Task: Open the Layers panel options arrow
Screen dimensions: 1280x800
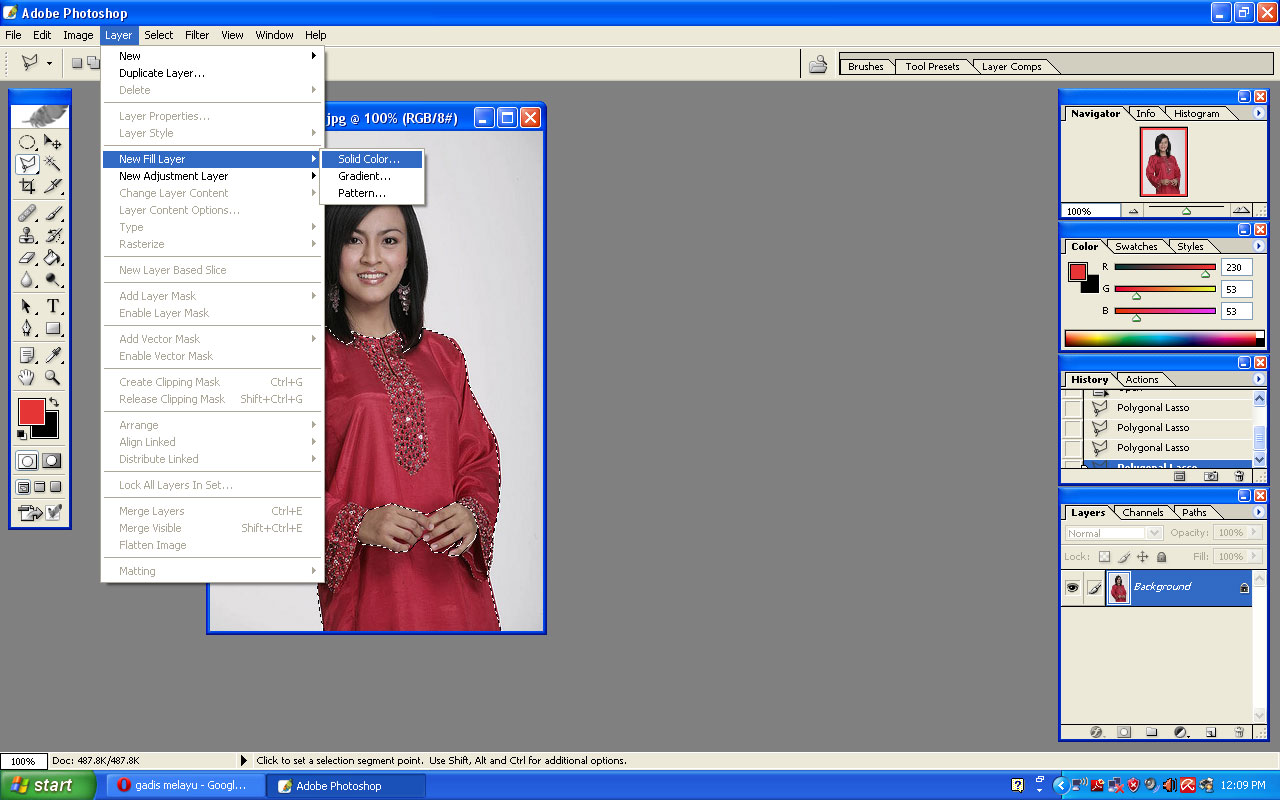Action: tap(1258, 512)
